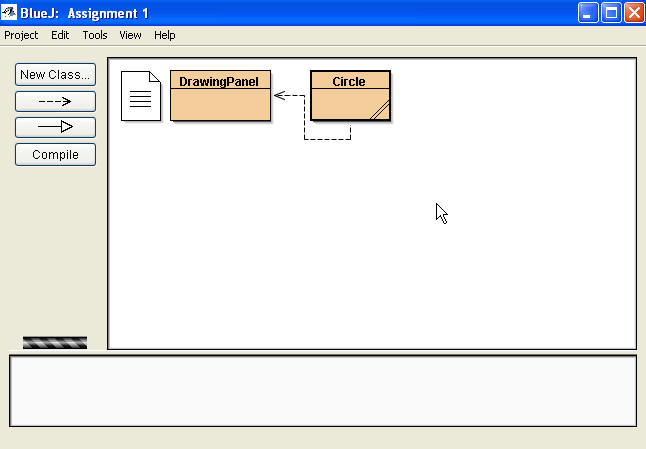Image resolution: width=646 pixels, height=449 pixels.
Task: Click the dashed dependency arrowhead near DrawingPanel
Action: click(280, 96)
